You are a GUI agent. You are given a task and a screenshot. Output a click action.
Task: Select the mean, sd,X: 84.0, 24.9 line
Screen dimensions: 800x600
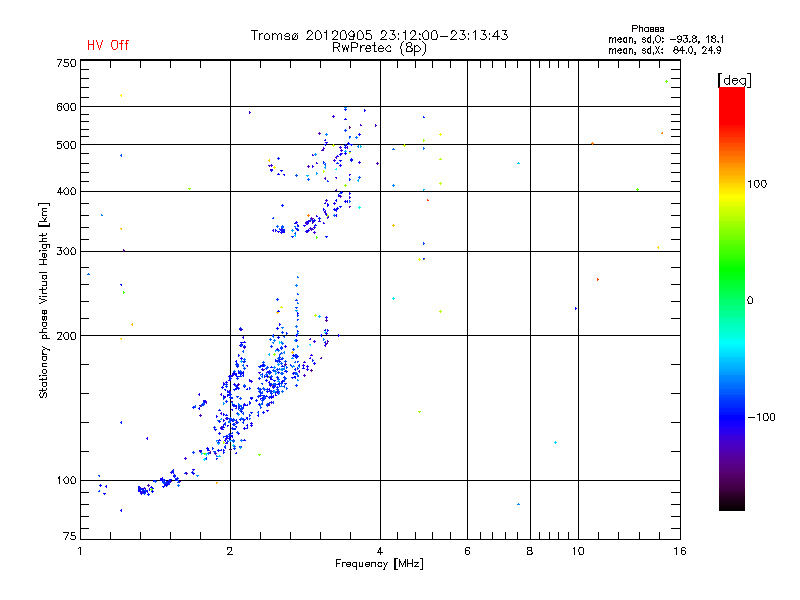coord(665,50)
